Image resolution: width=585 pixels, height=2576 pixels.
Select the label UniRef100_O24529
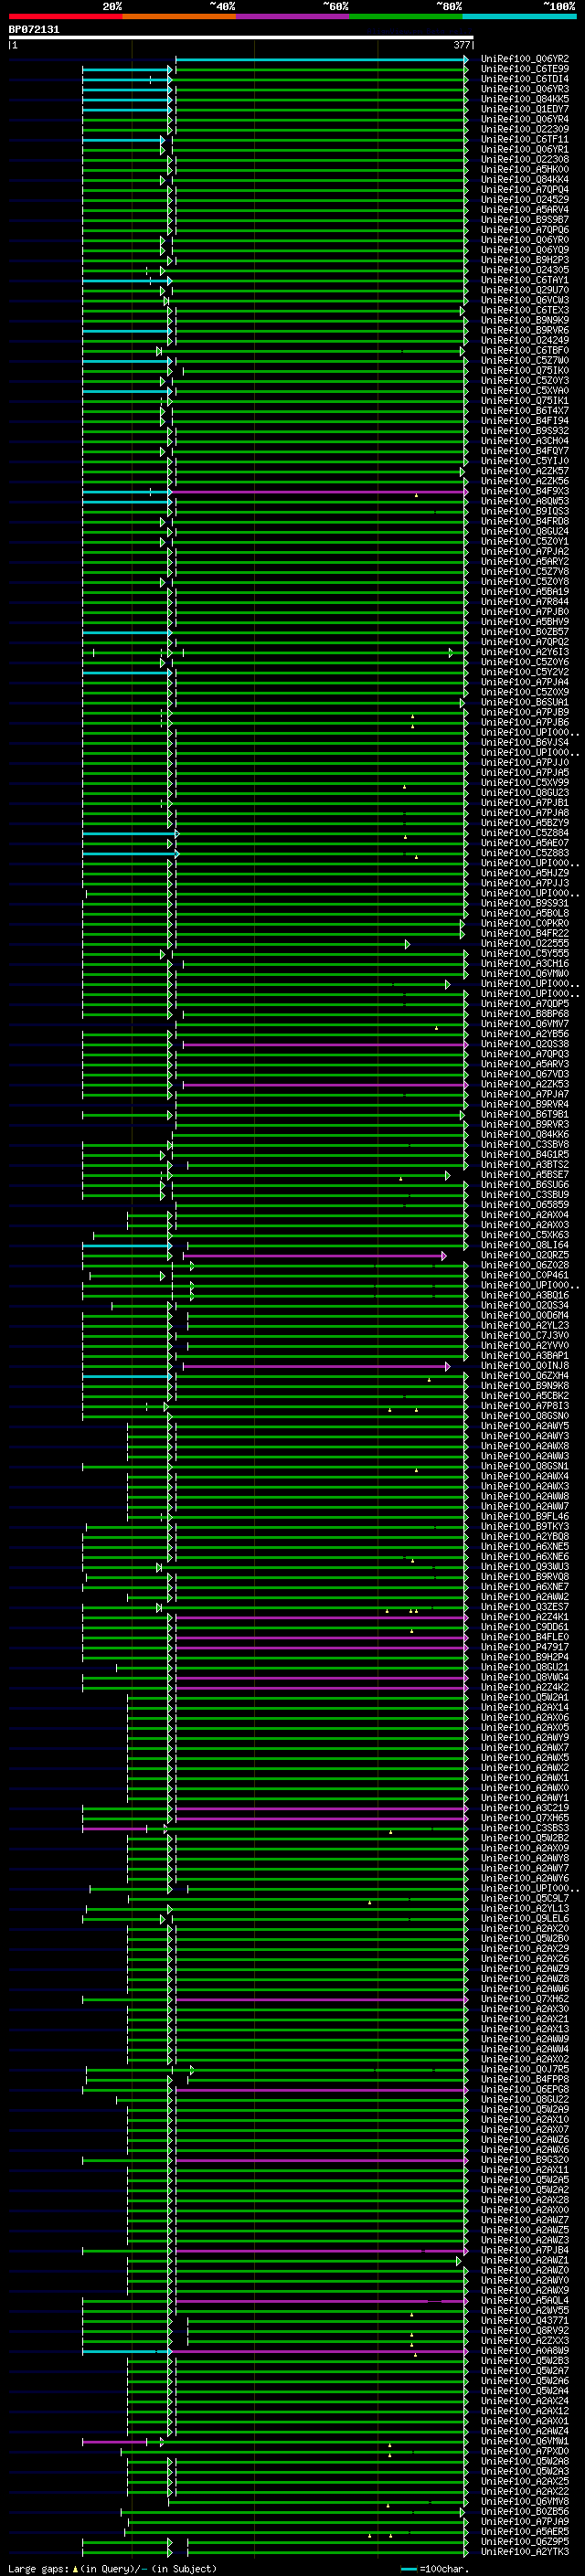tap(524, 200)
